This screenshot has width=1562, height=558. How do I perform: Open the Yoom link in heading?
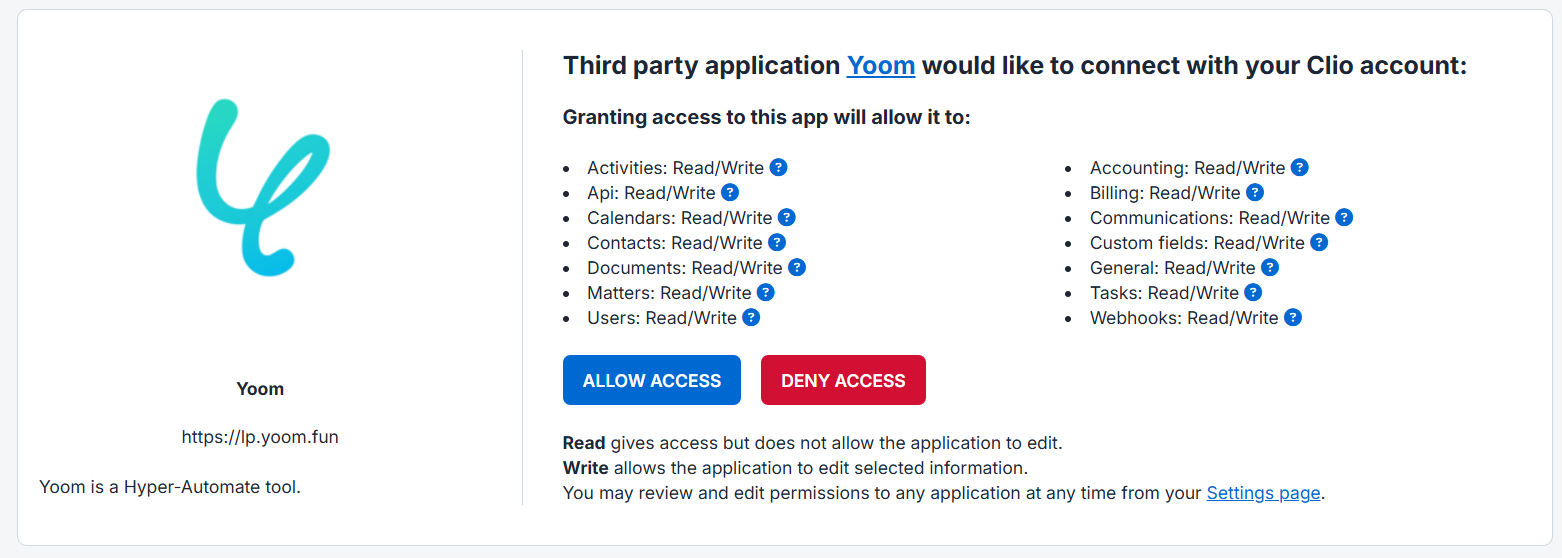coord(881,66)
